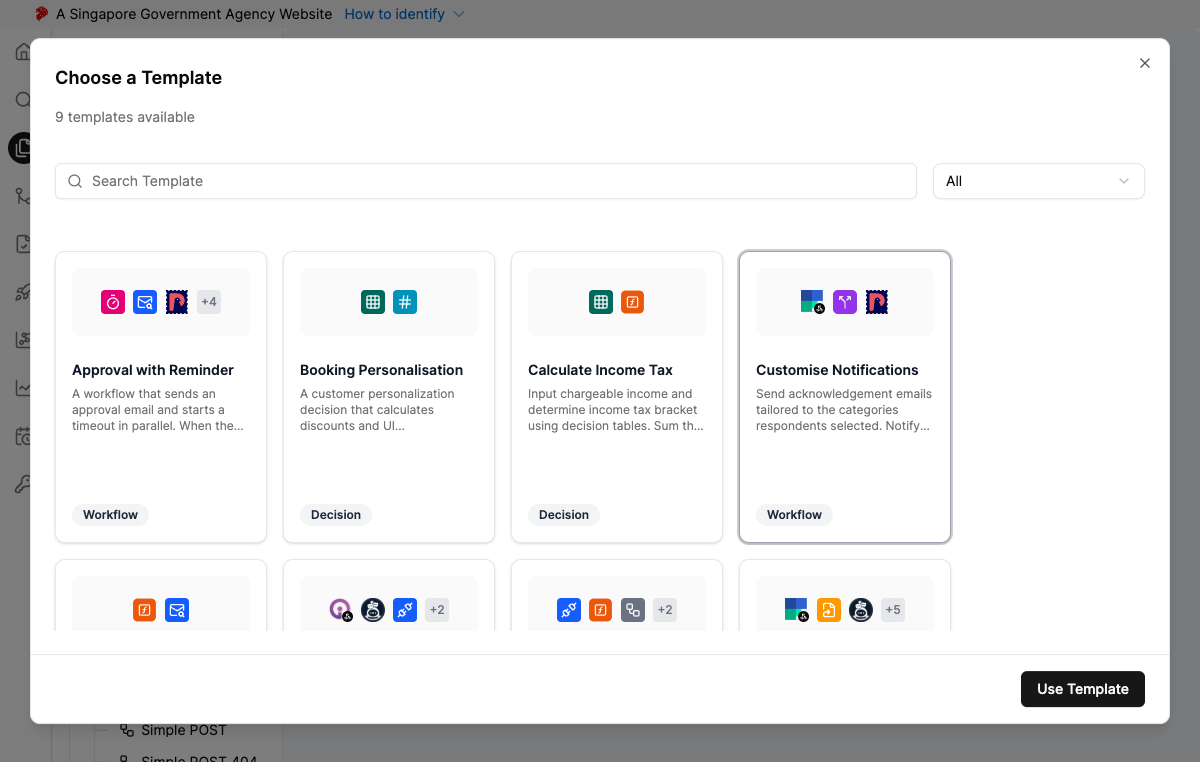
Task: Click the Decision tag on Booking Personalisation
Action: coord(336,515)
